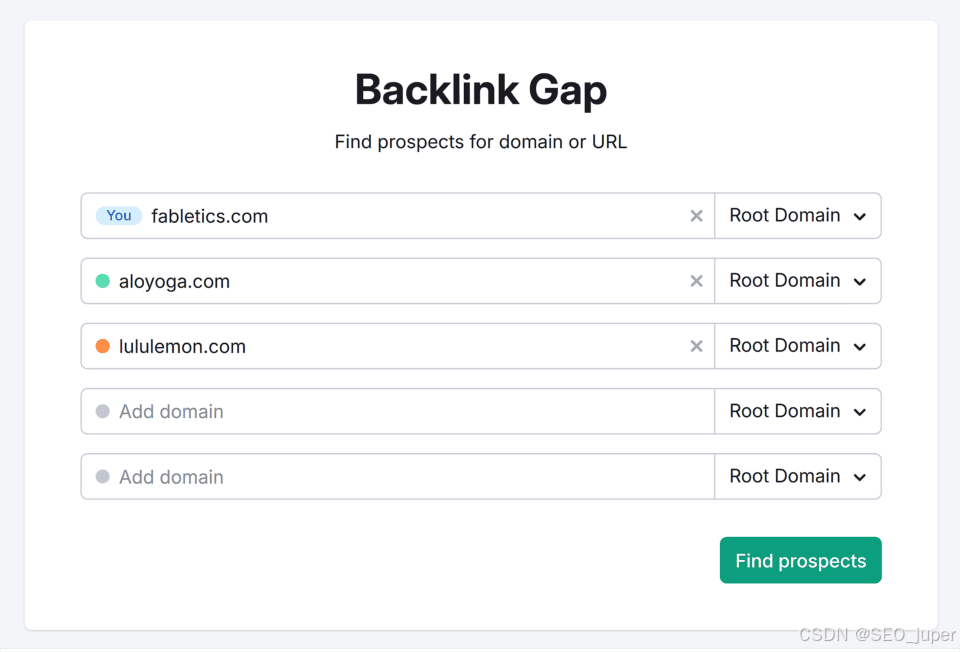This screenshot has width=960, height=652.
Task: Open Root Domain dropdown for last domain row
Action: click(798, 476)
